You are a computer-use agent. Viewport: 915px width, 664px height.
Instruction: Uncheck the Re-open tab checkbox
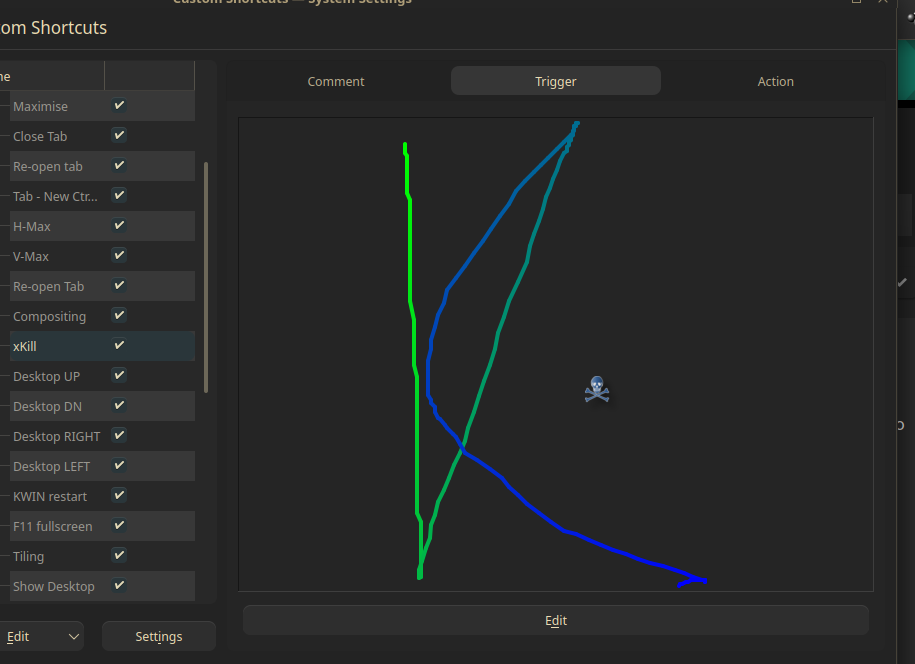pos(119,166)
